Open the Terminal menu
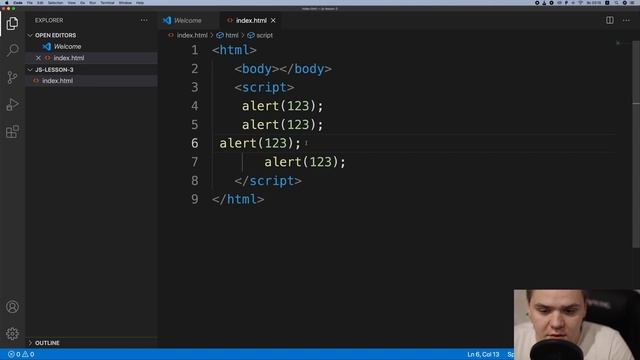The width and height of the screenshot is (640, 360). click(107, 2)
